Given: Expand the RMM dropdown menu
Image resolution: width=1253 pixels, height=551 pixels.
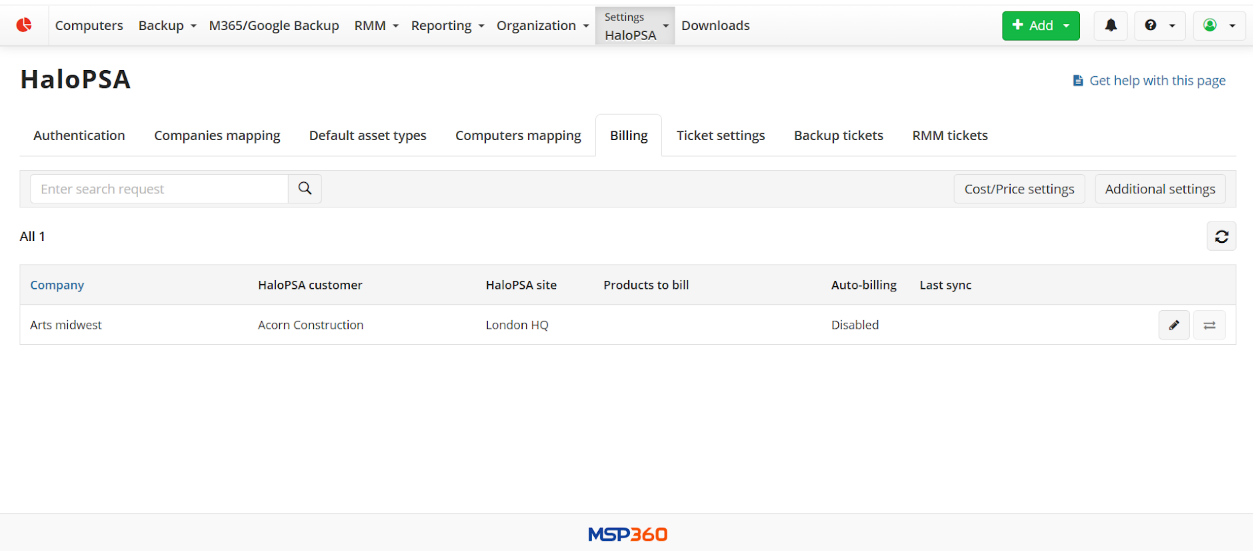Looking at the screenshot, I should (x=376, y=26).
